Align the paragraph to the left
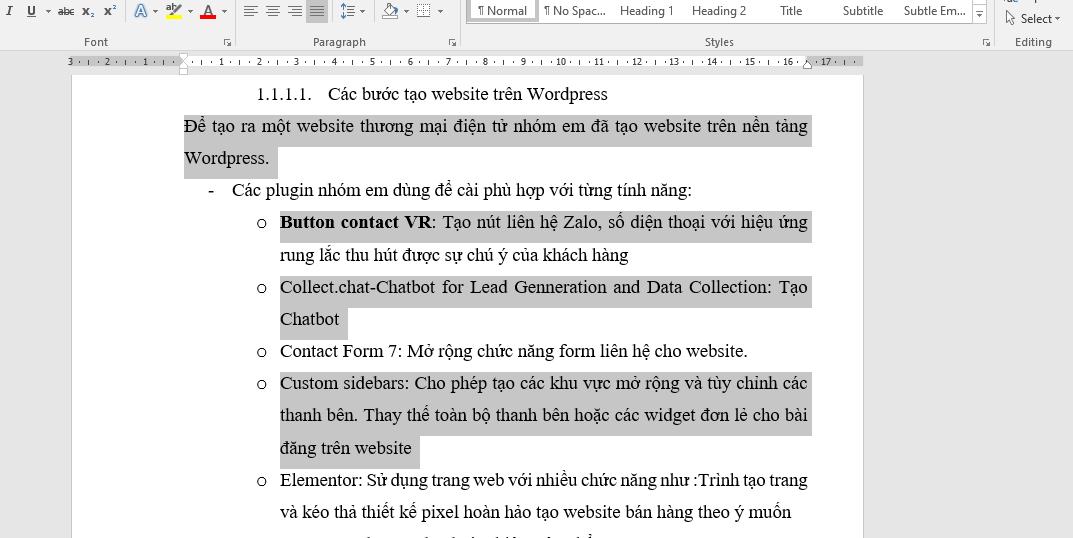The image size is (1073, 538). pyautogui.click(x=250, y=11)
